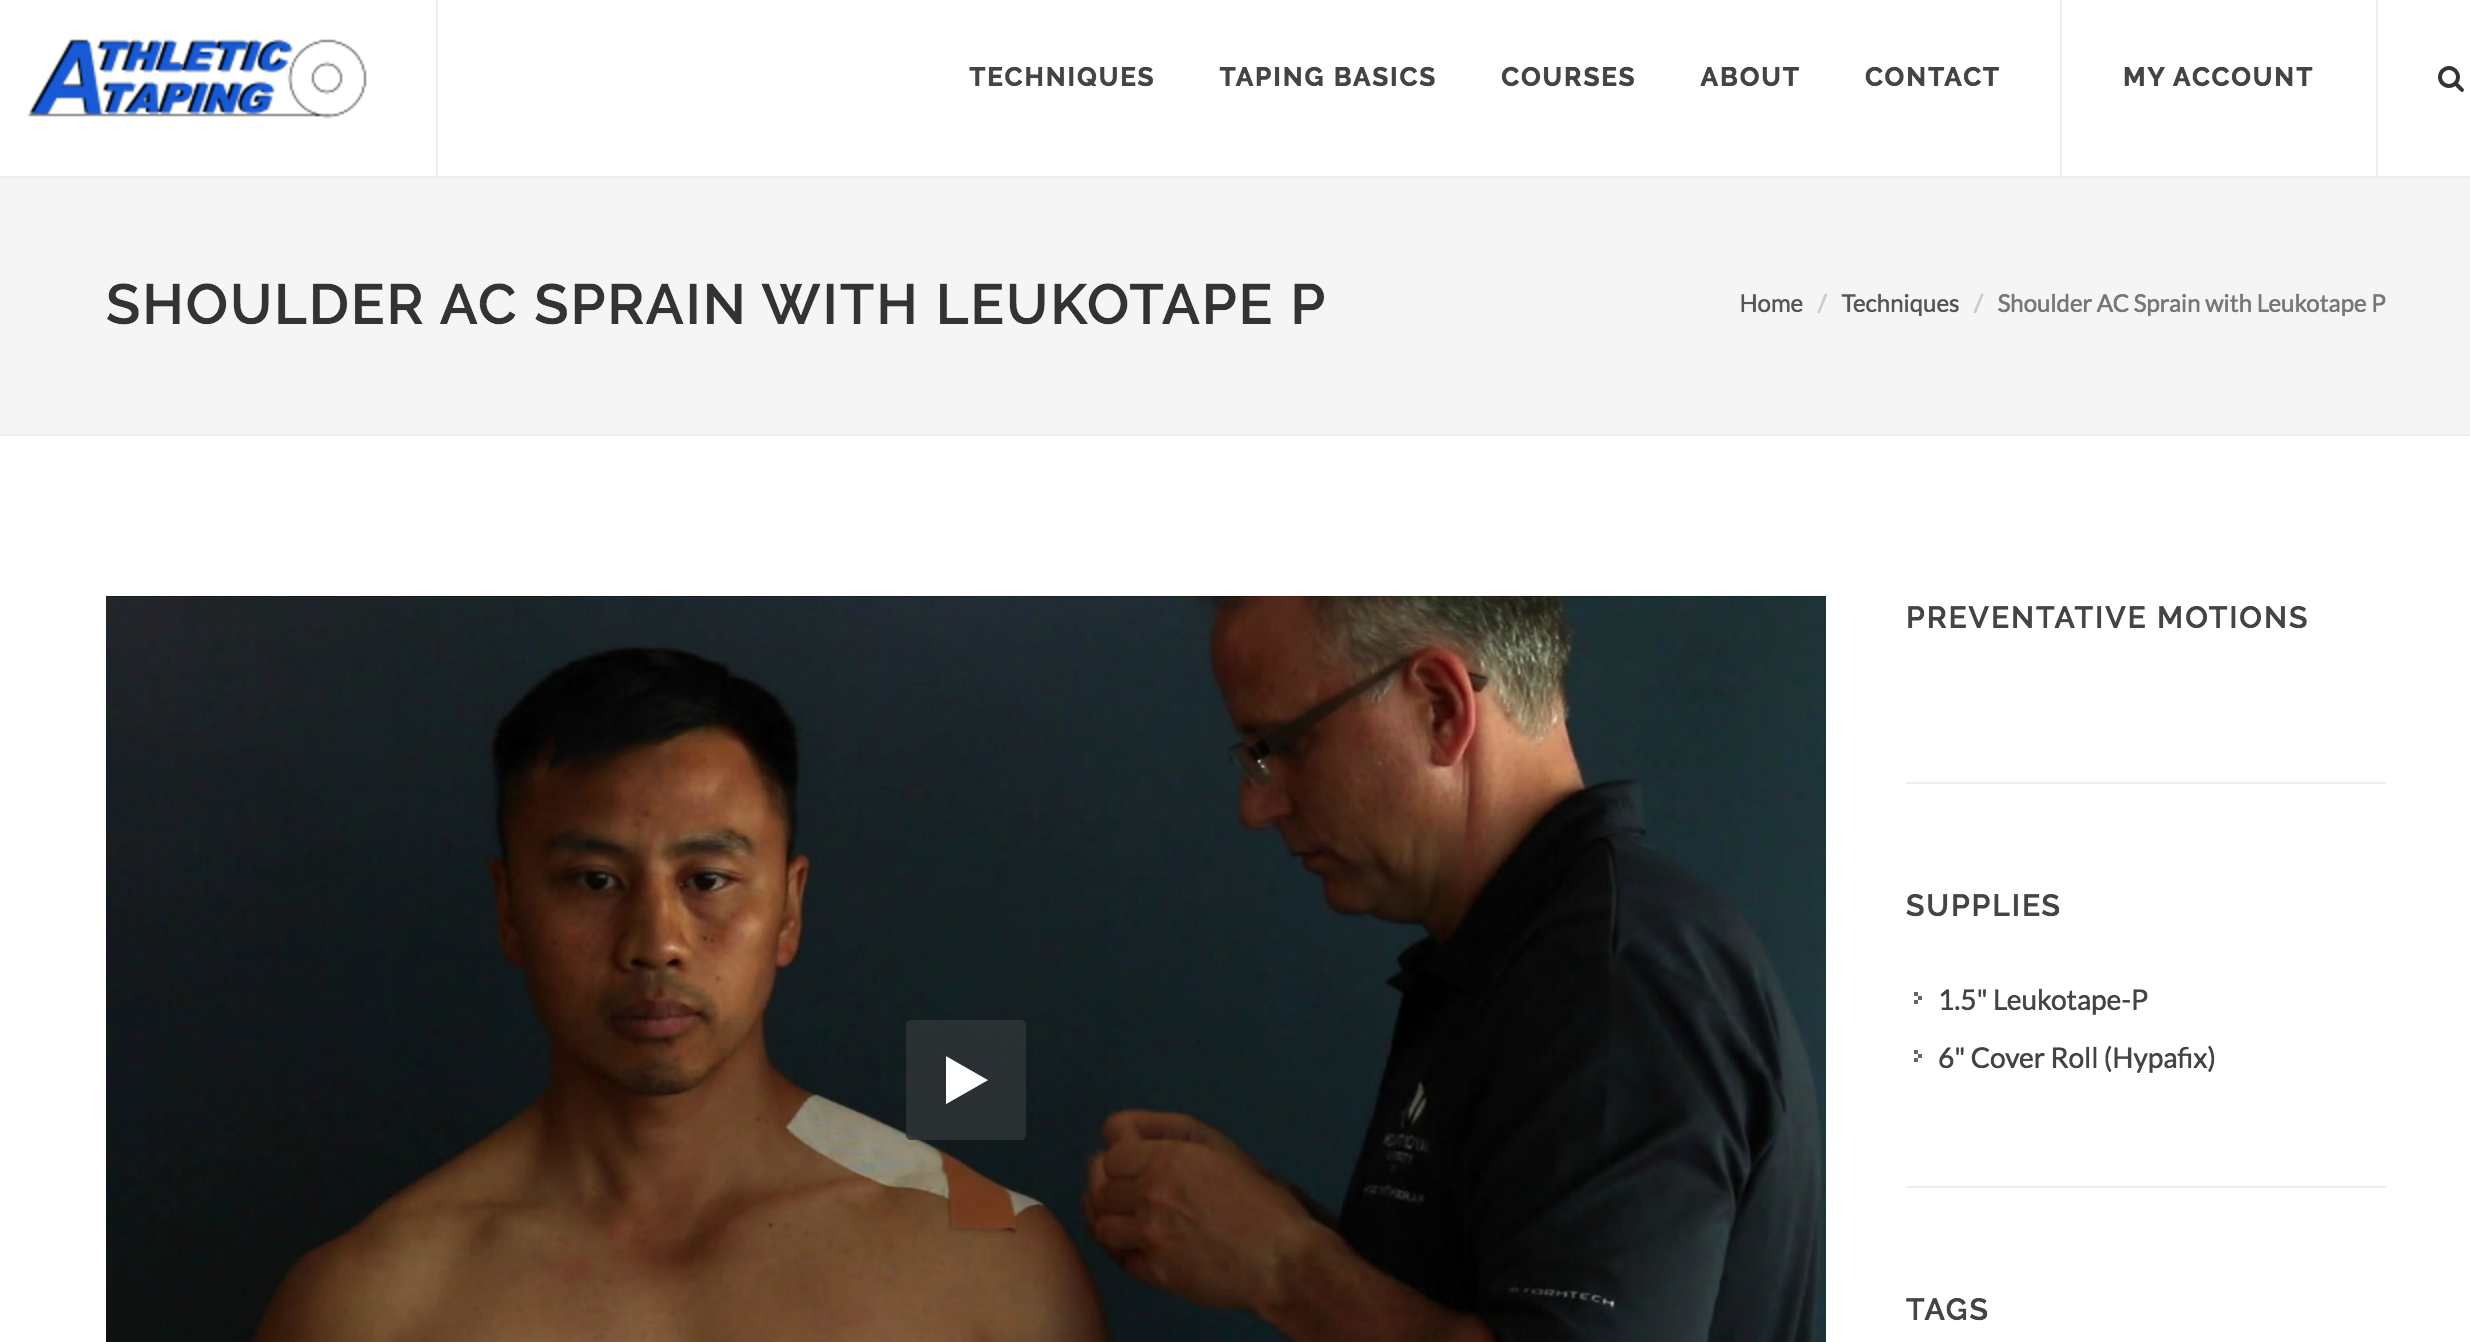Go to the Courses page
The width and height of the screenshot is (2470, 1342).
pos(1567,77)
